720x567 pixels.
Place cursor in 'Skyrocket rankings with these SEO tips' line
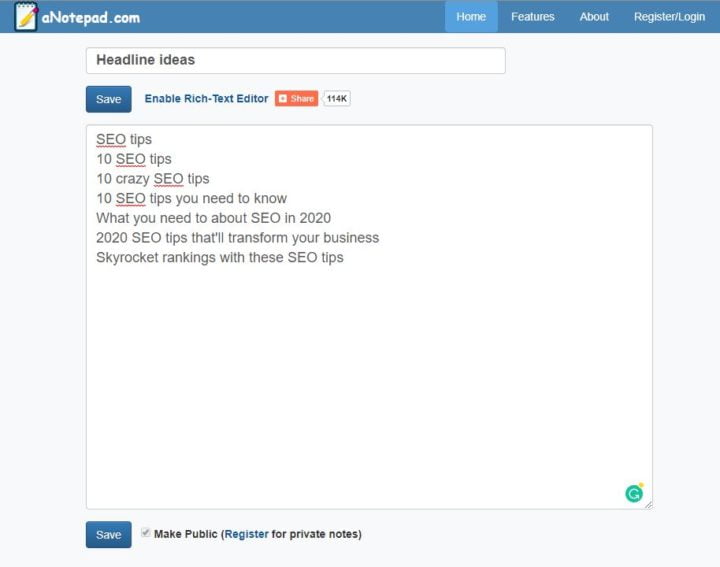219,257
